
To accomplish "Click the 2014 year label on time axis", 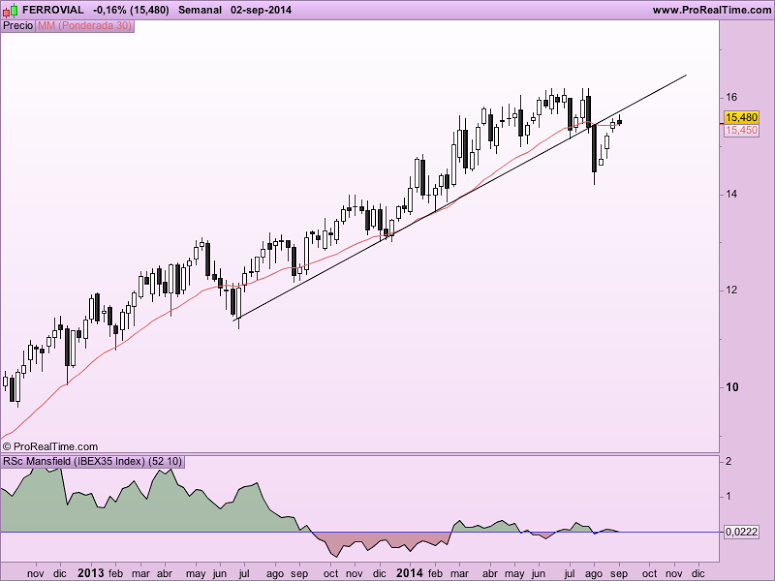I will (x=410, y=573).
